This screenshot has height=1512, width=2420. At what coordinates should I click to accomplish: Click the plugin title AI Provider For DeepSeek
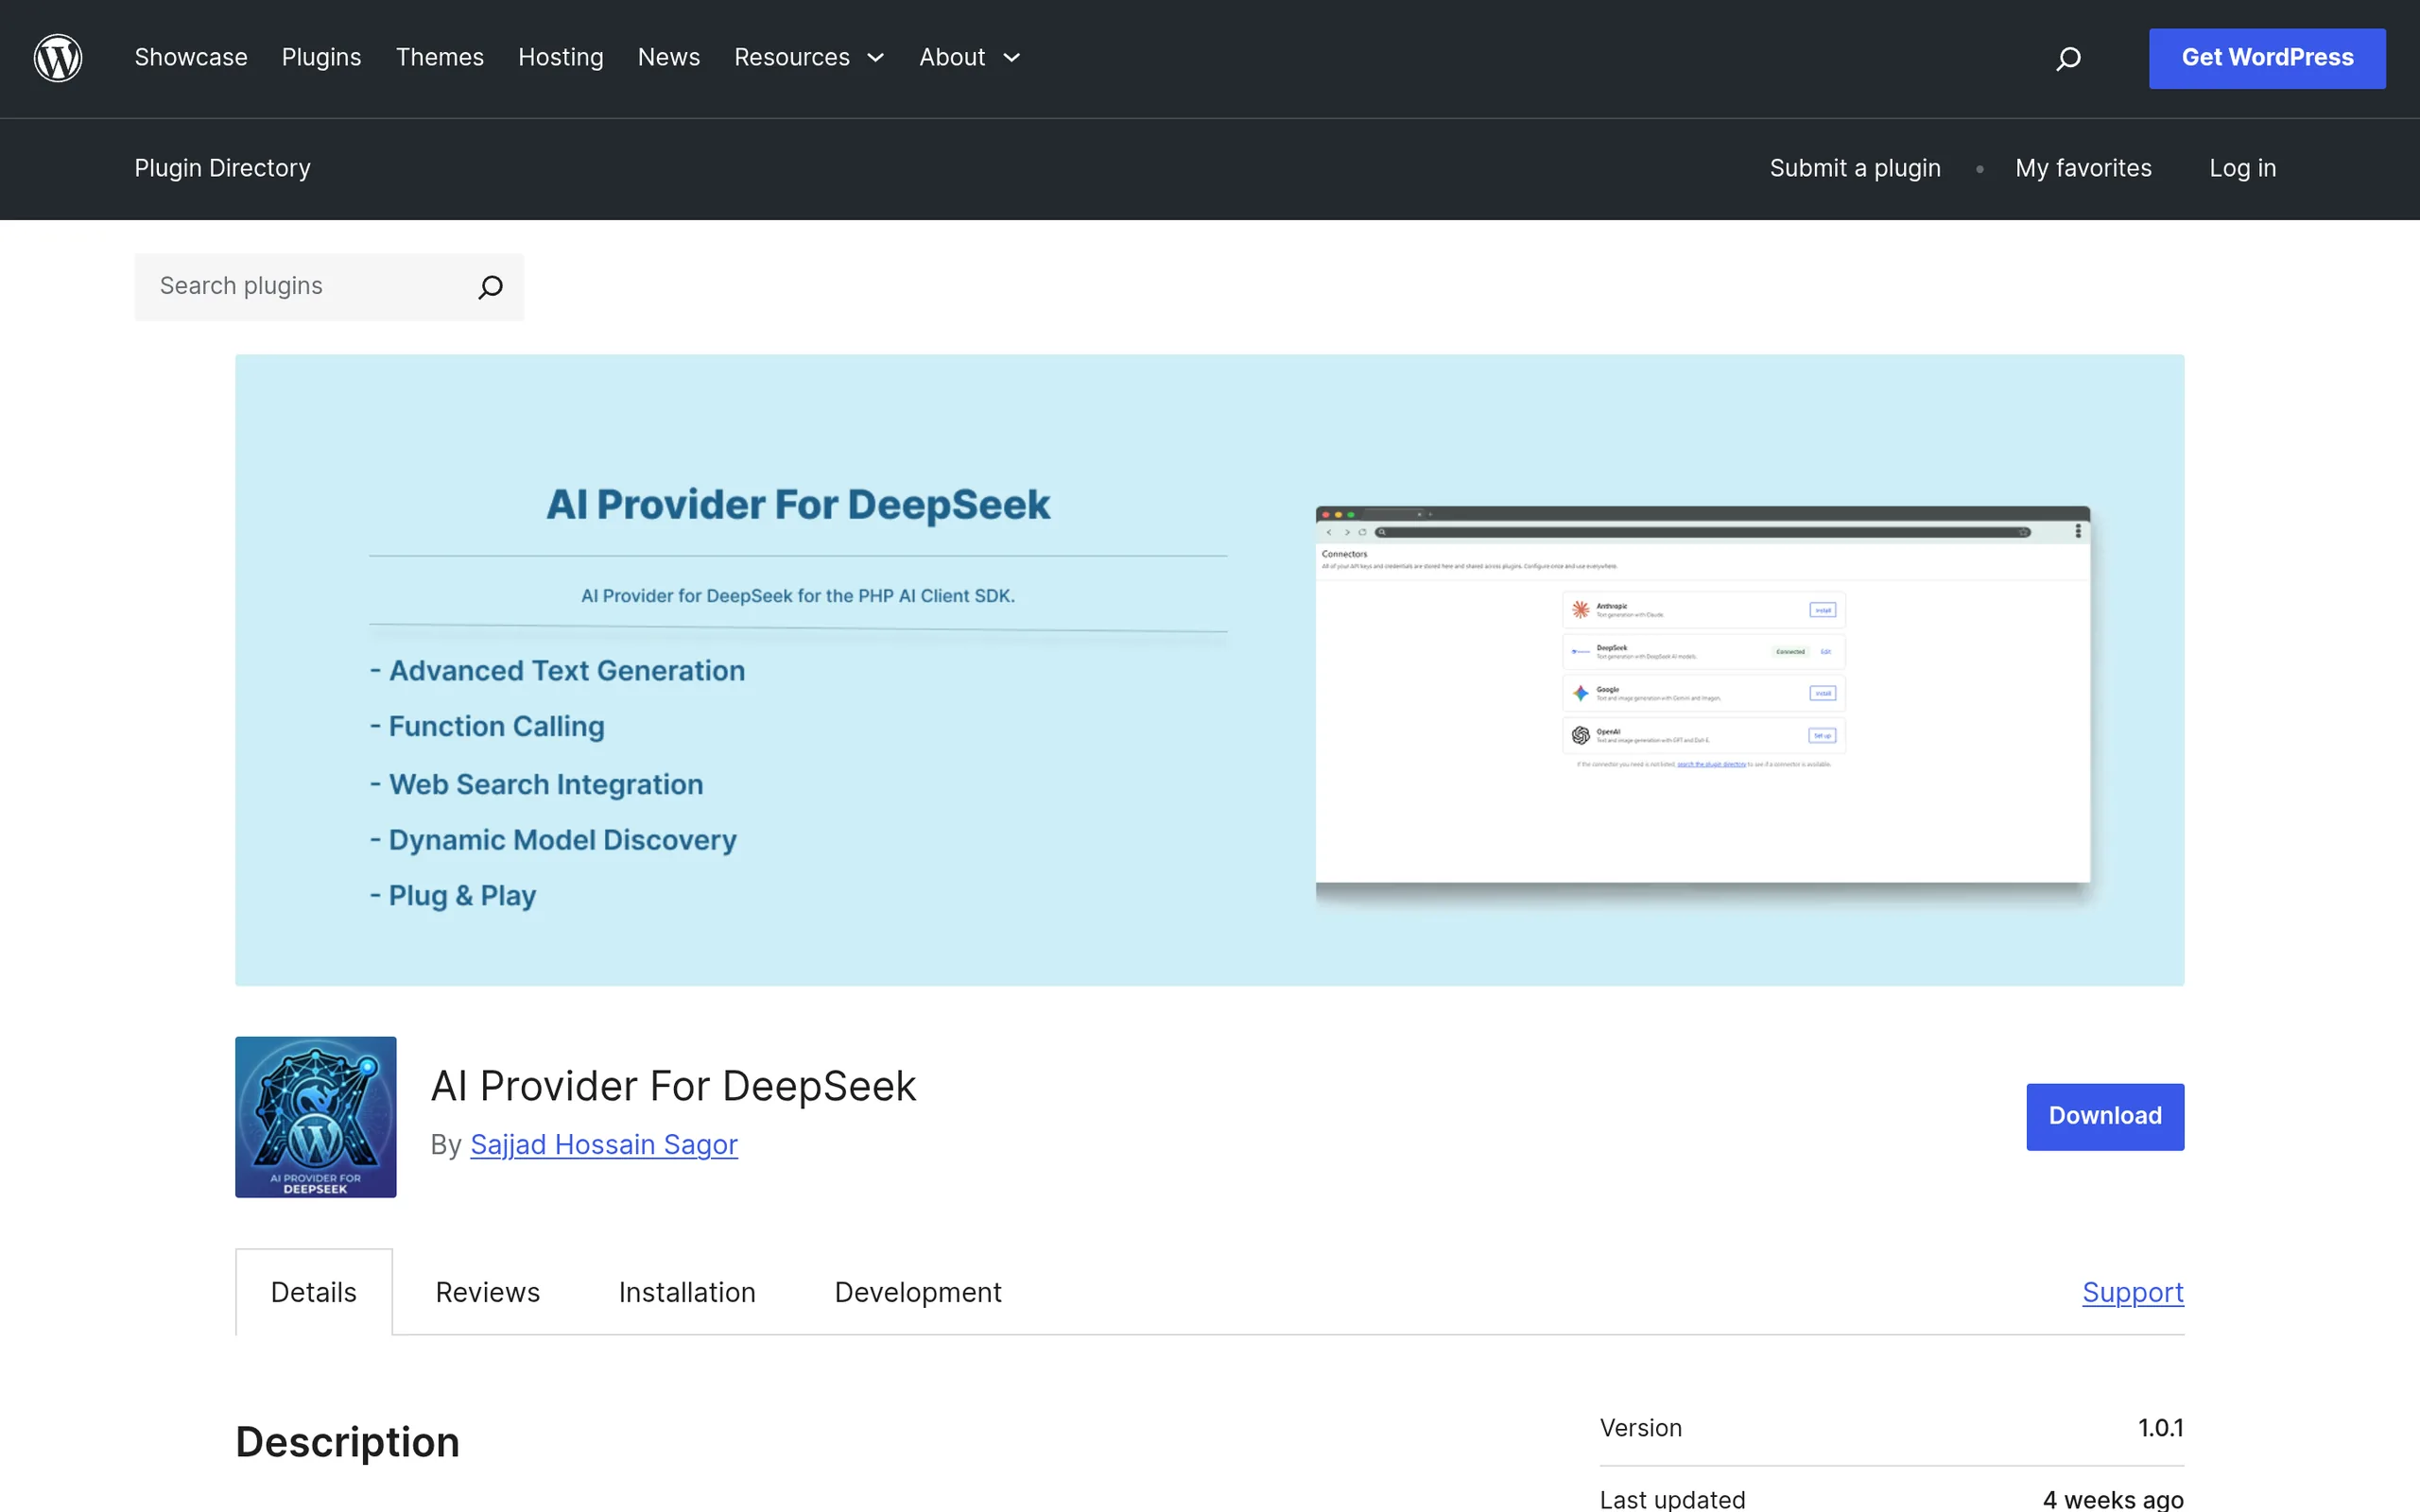click(673, 1086)
